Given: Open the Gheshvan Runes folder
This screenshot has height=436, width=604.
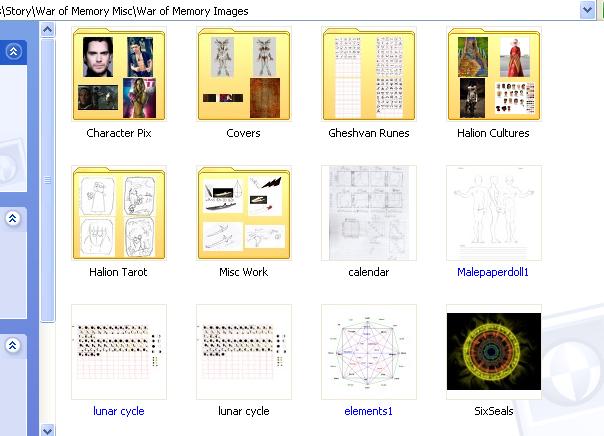Looking at the screenshot, I should [369, 75].
